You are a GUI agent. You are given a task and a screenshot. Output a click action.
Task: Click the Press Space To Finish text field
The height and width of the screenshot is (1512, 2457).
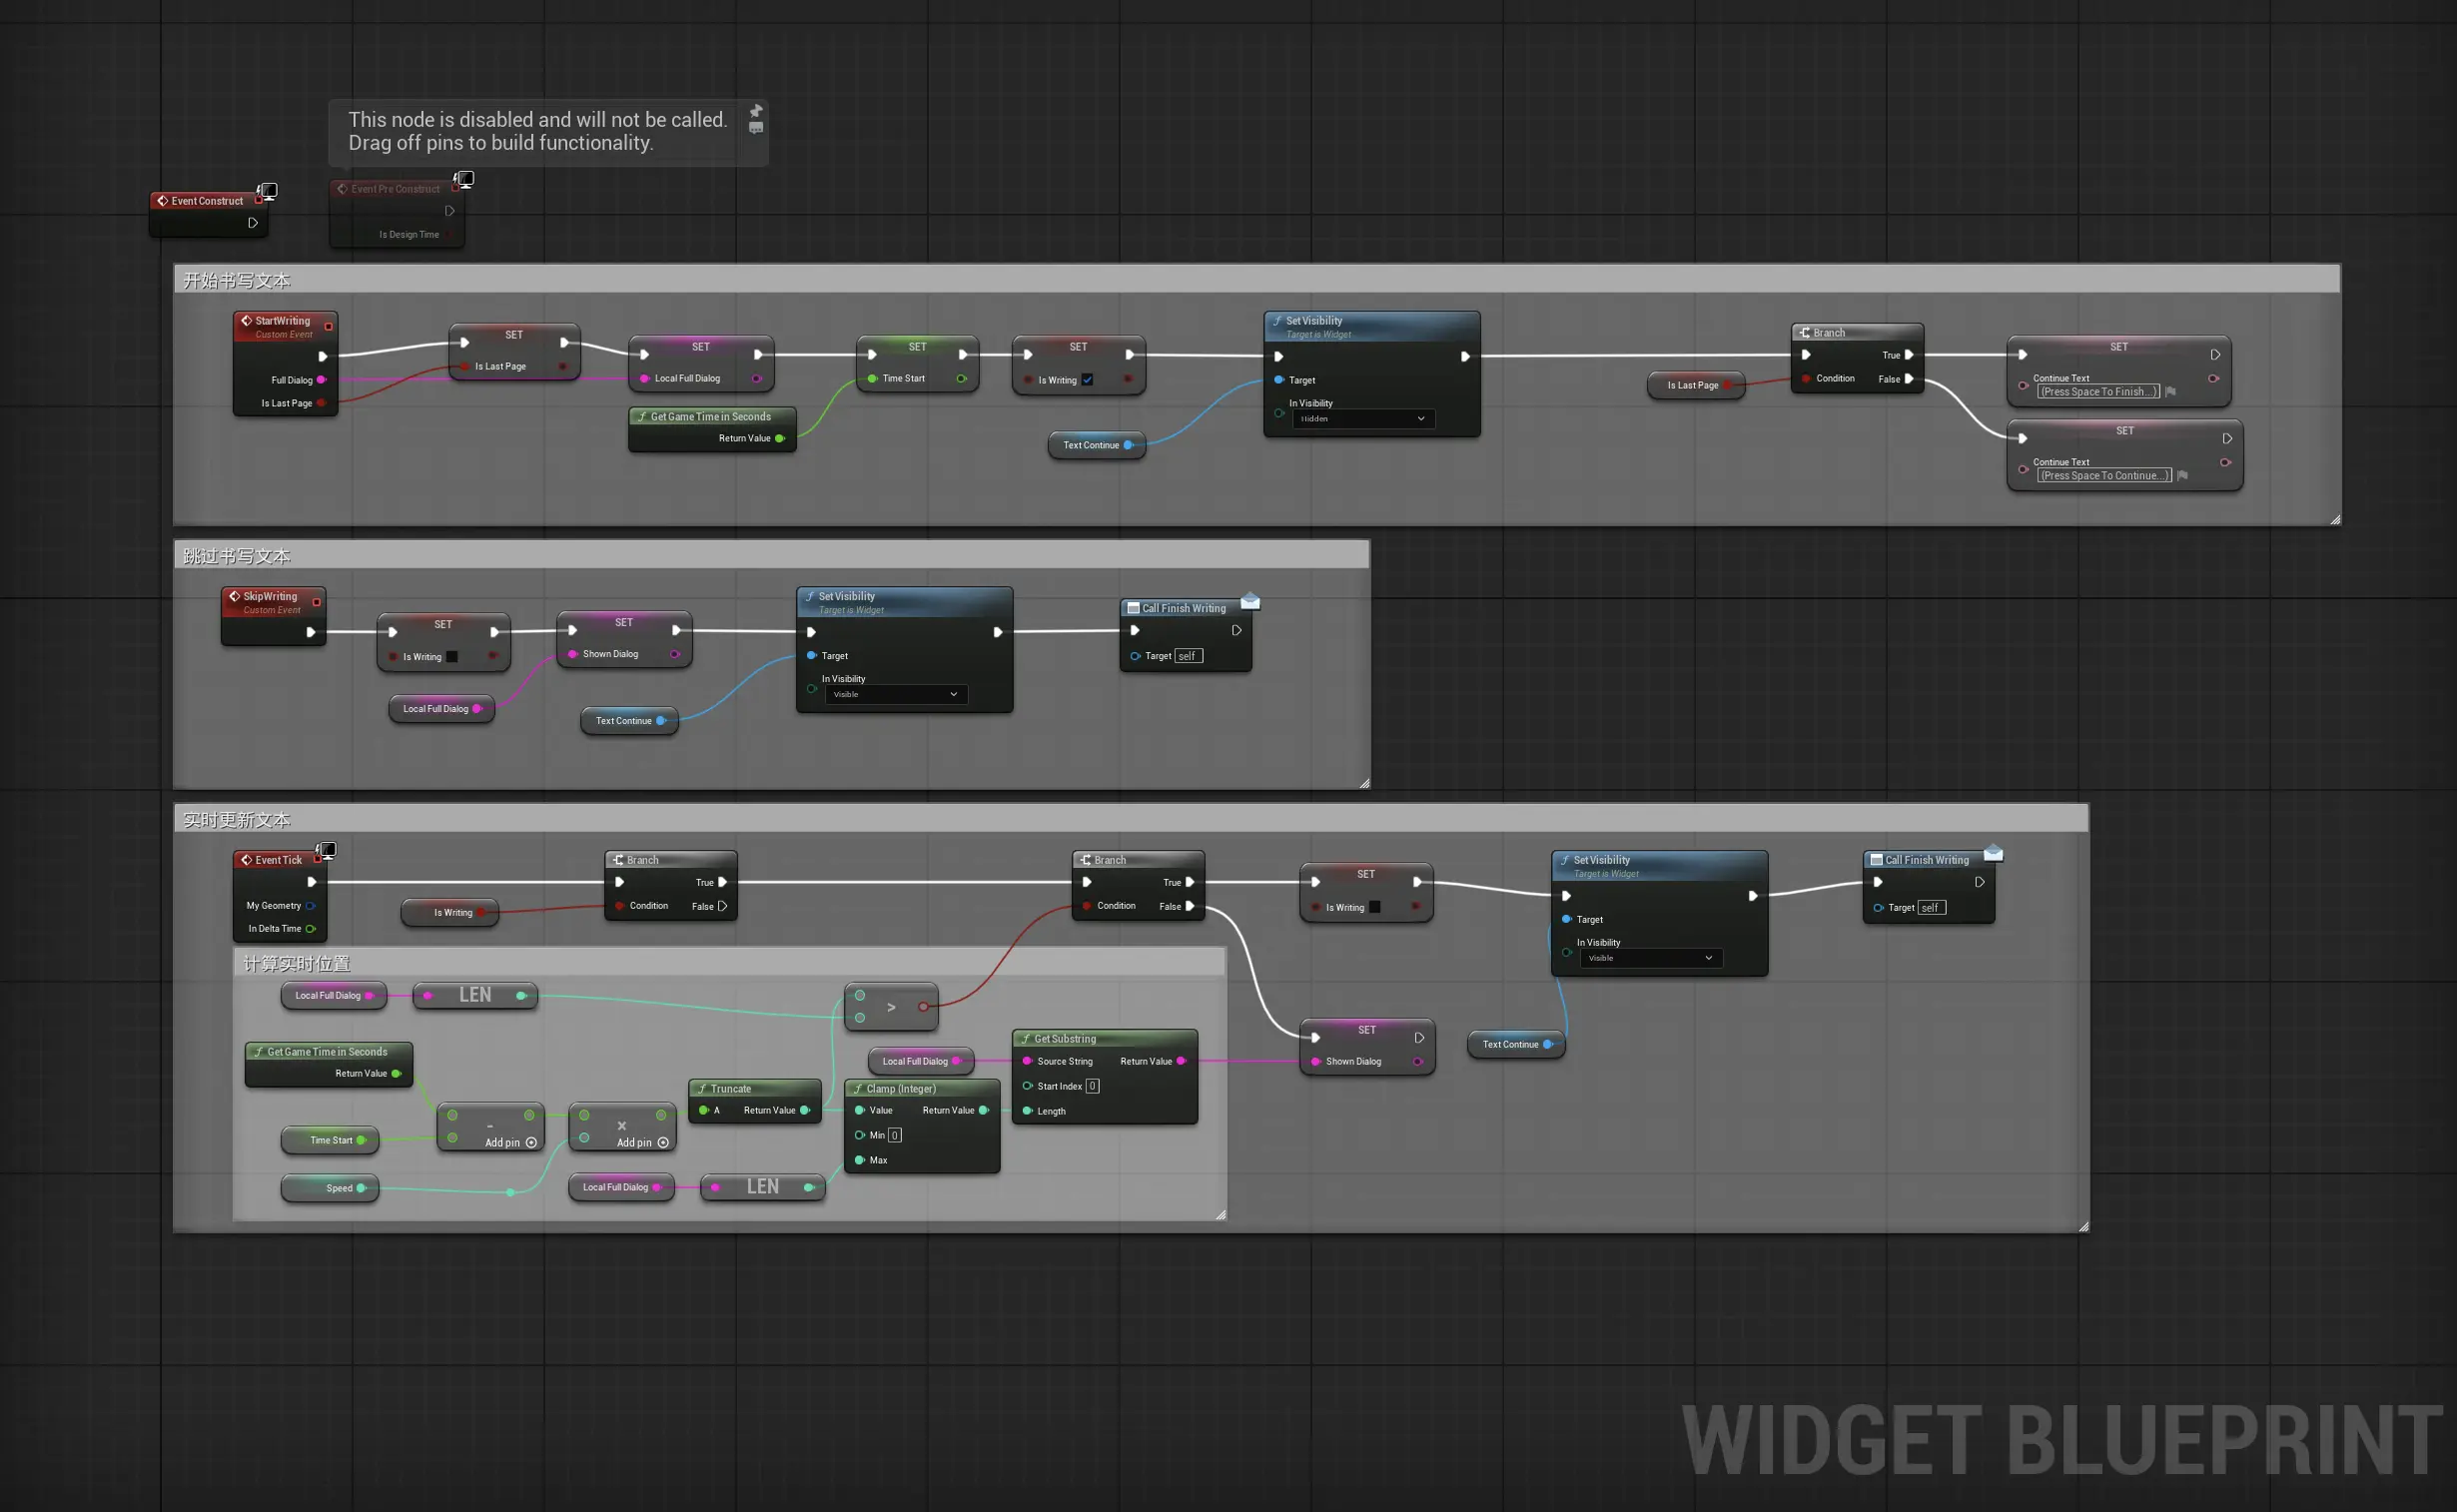pos(2098,392)
